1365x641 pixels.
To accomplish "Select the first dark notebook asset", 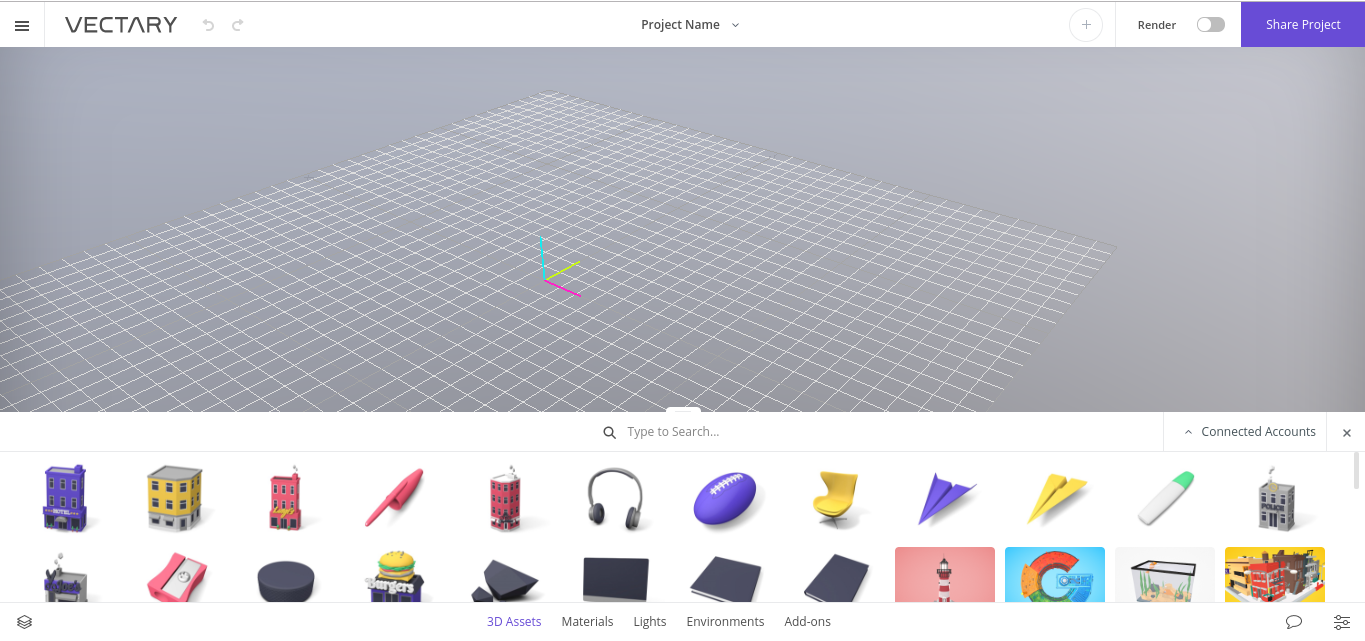I will 726,579.
